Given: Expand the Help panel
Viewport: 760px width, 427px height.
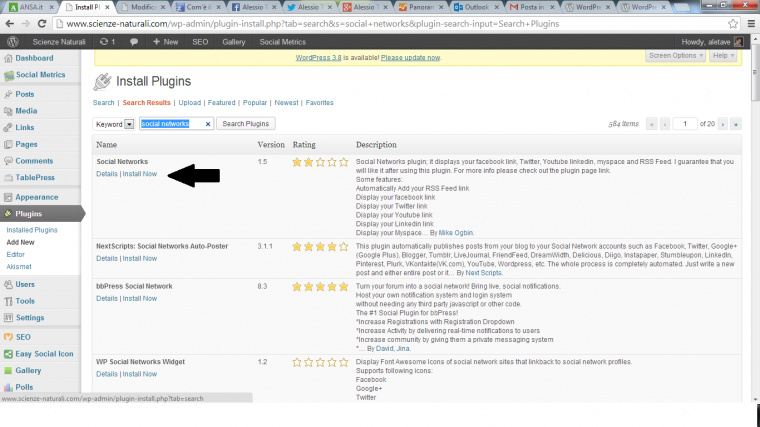Looking at the screenshot, I should (723, 56).
